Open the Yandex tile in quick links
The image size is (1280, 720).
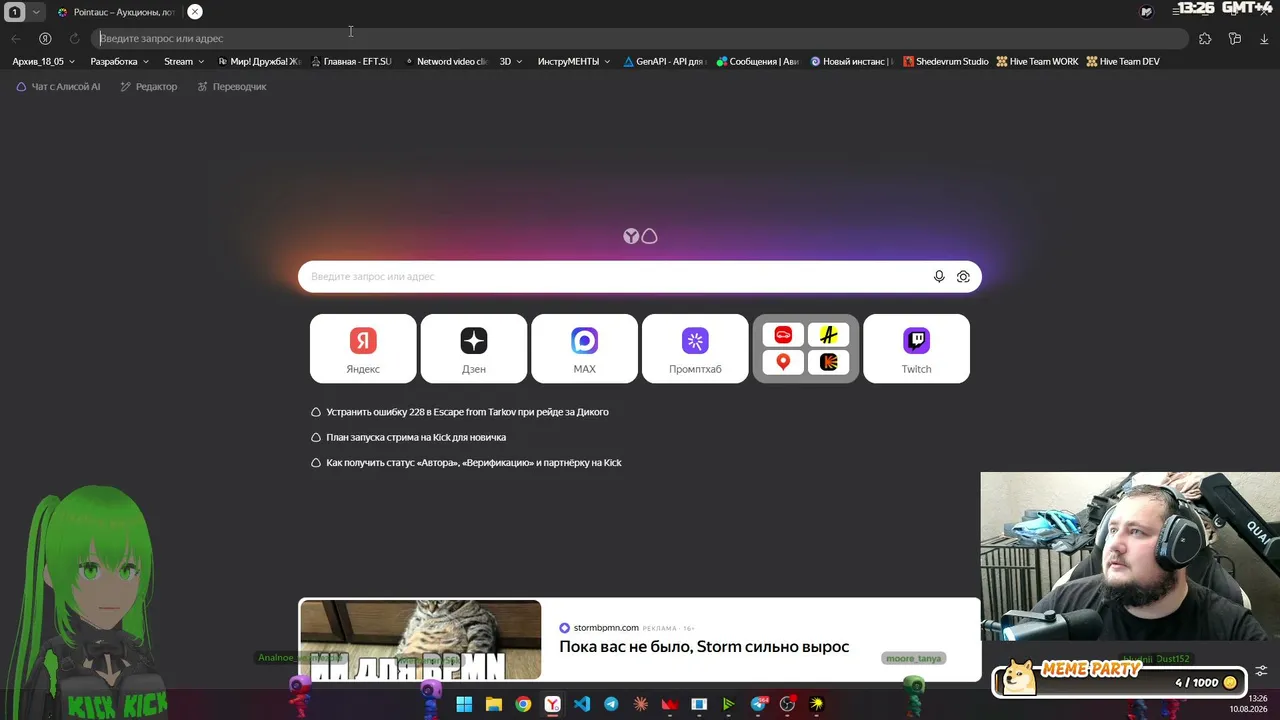pyautogui.click(x=363, y=348)
